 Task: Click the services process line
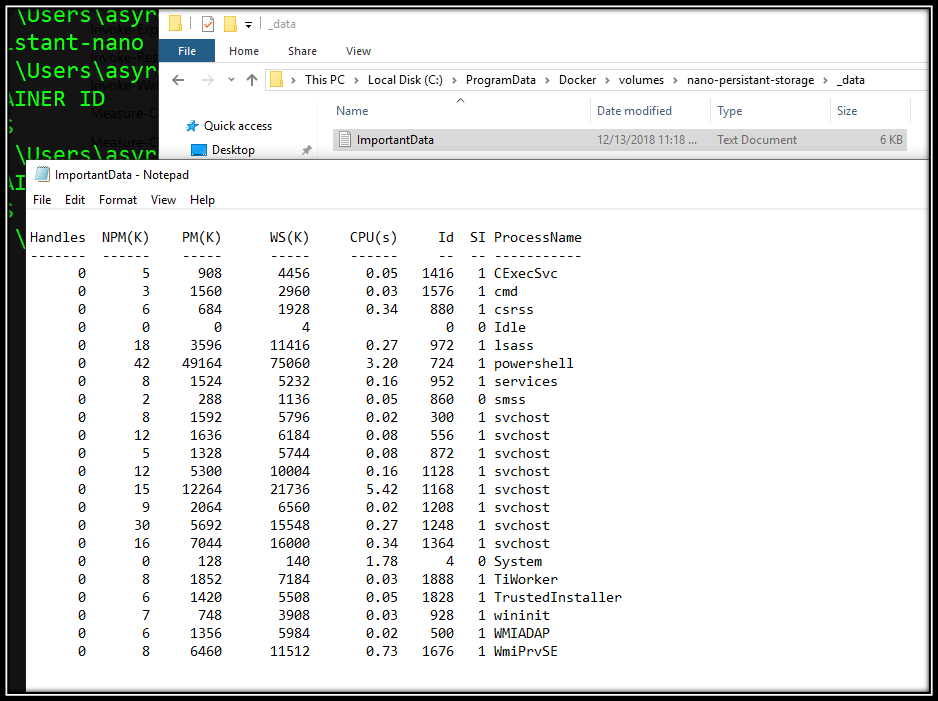(318, 381)
